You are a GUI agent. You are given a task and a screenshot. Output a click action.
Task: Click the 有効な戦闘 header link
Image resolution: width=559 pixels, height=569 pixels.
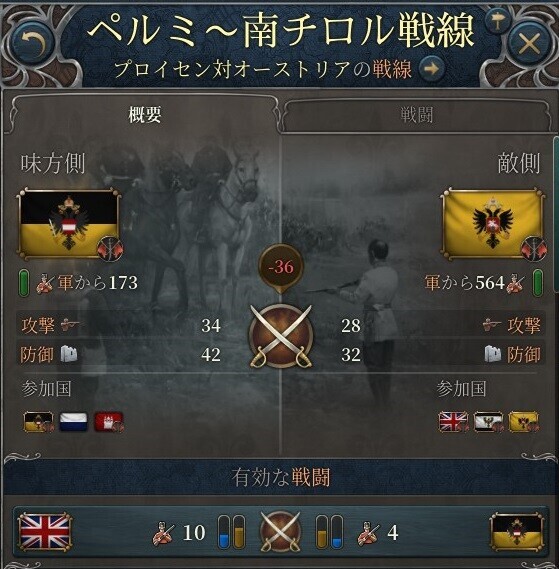coord(281,477)
